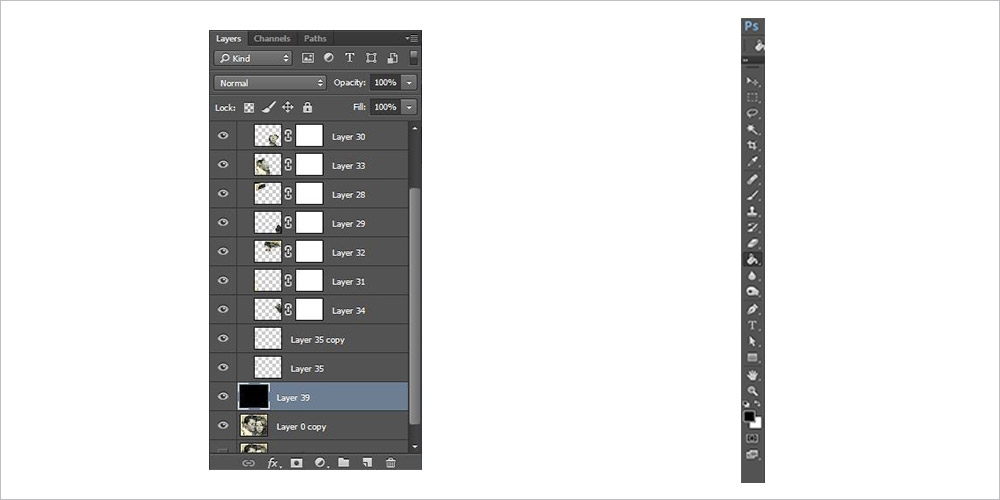
Task: Switch to the Paths tab
Action: 315,38
